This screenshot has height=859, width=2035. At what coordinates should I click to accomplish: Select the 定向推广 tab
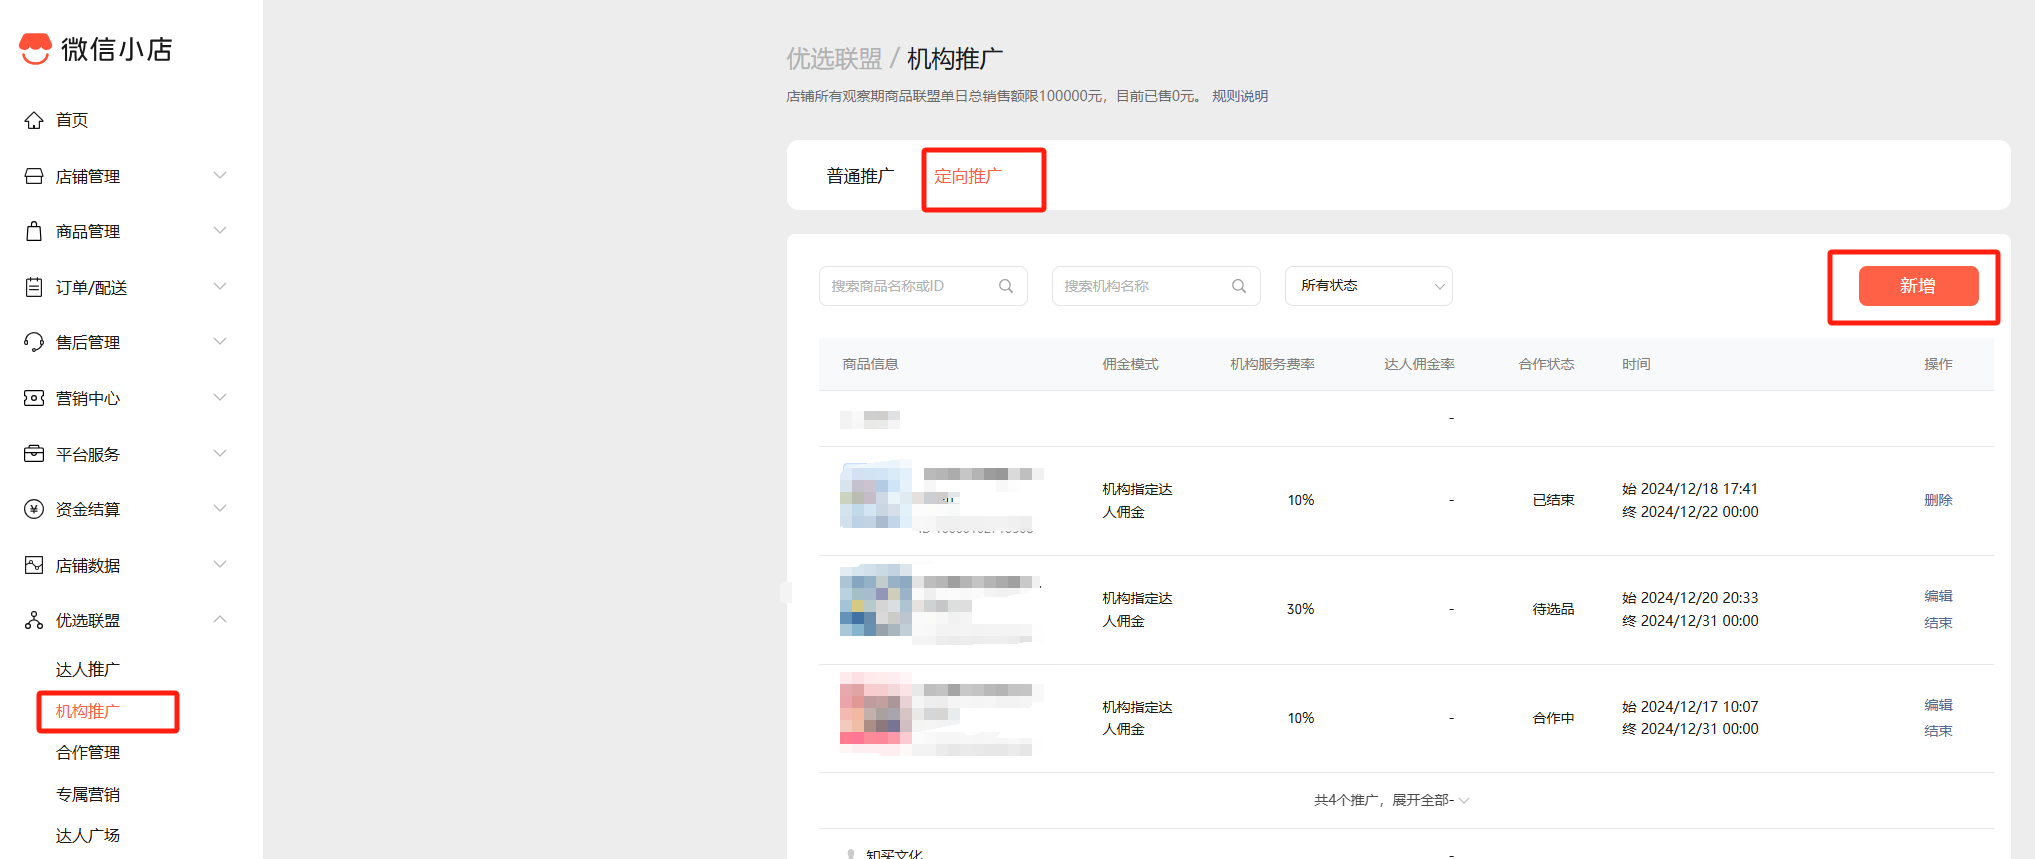[967, 176]
